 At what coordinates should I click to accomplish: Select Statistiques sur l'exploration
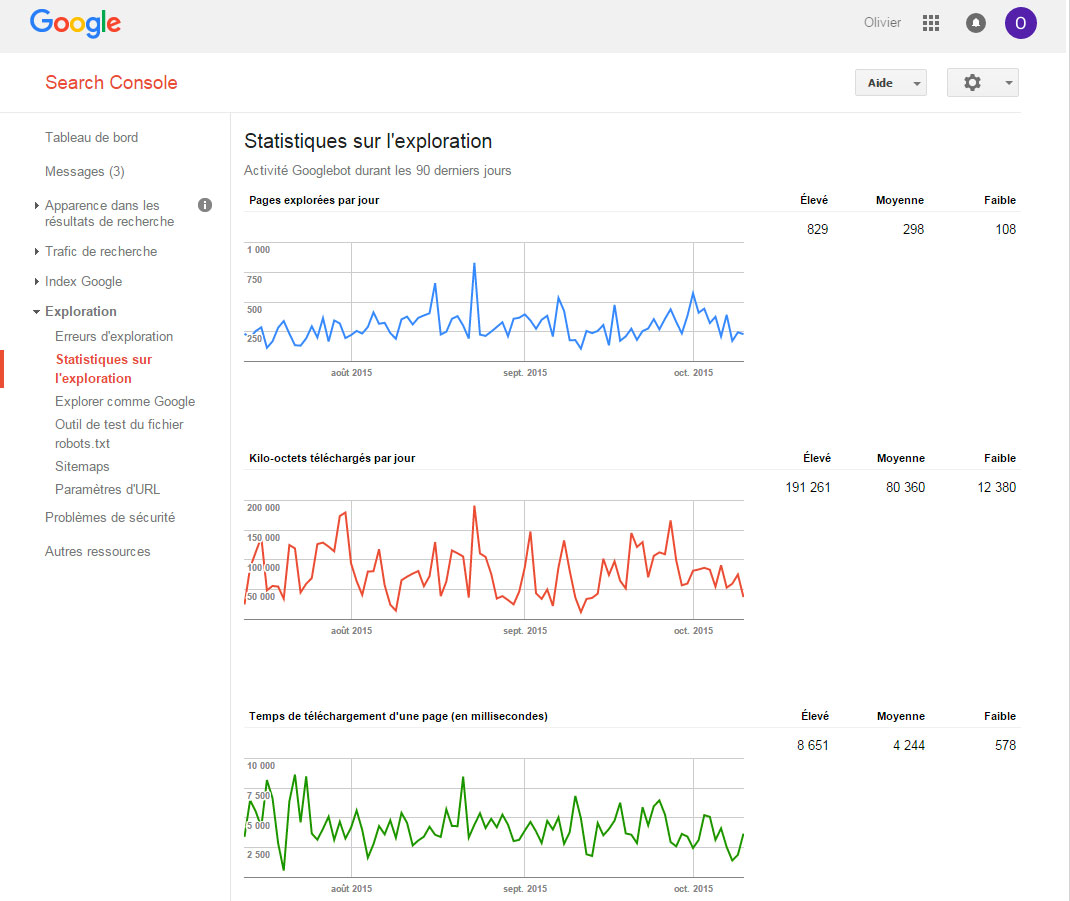[x=104, y=369]
